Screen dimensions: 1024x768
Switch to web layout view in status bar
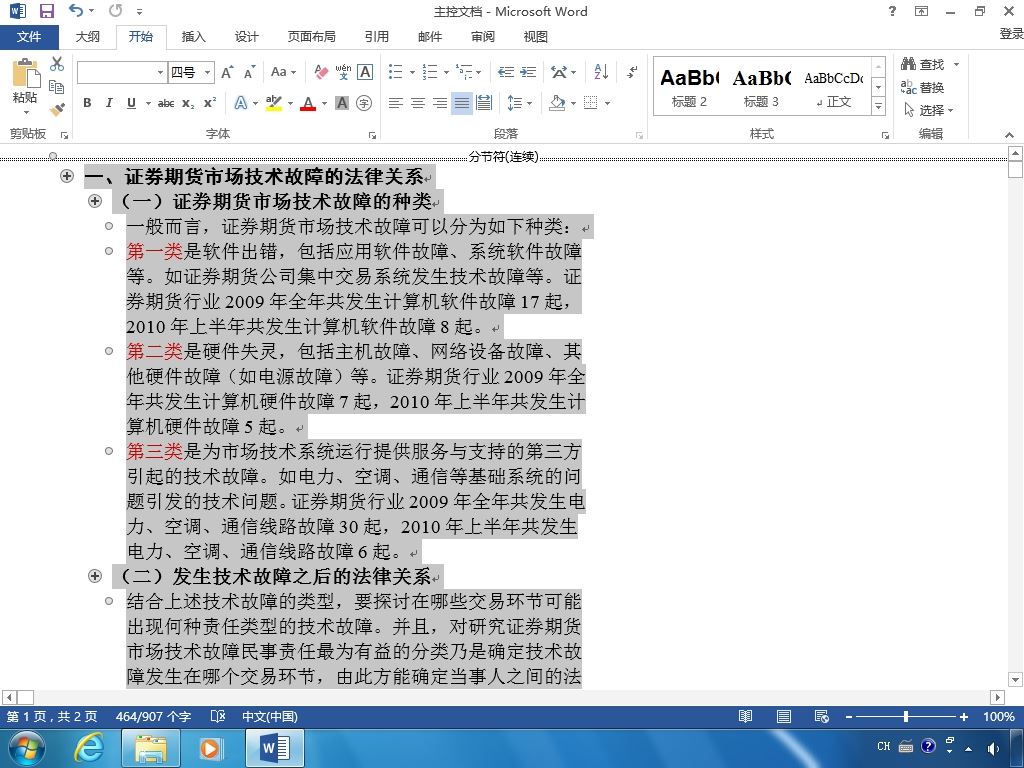point(822,716)
